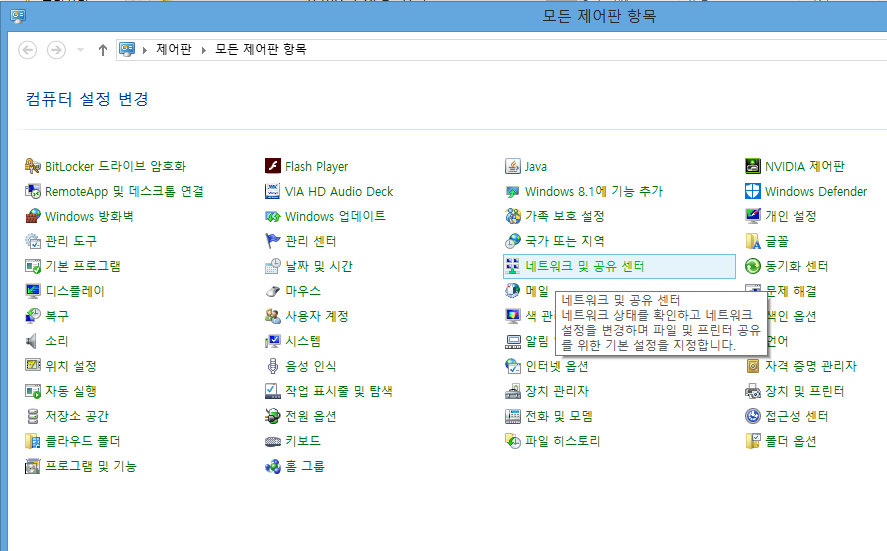Select the 모든 제어판 항목 breadcrumb
Screen dimensions: 887x551
261,49
